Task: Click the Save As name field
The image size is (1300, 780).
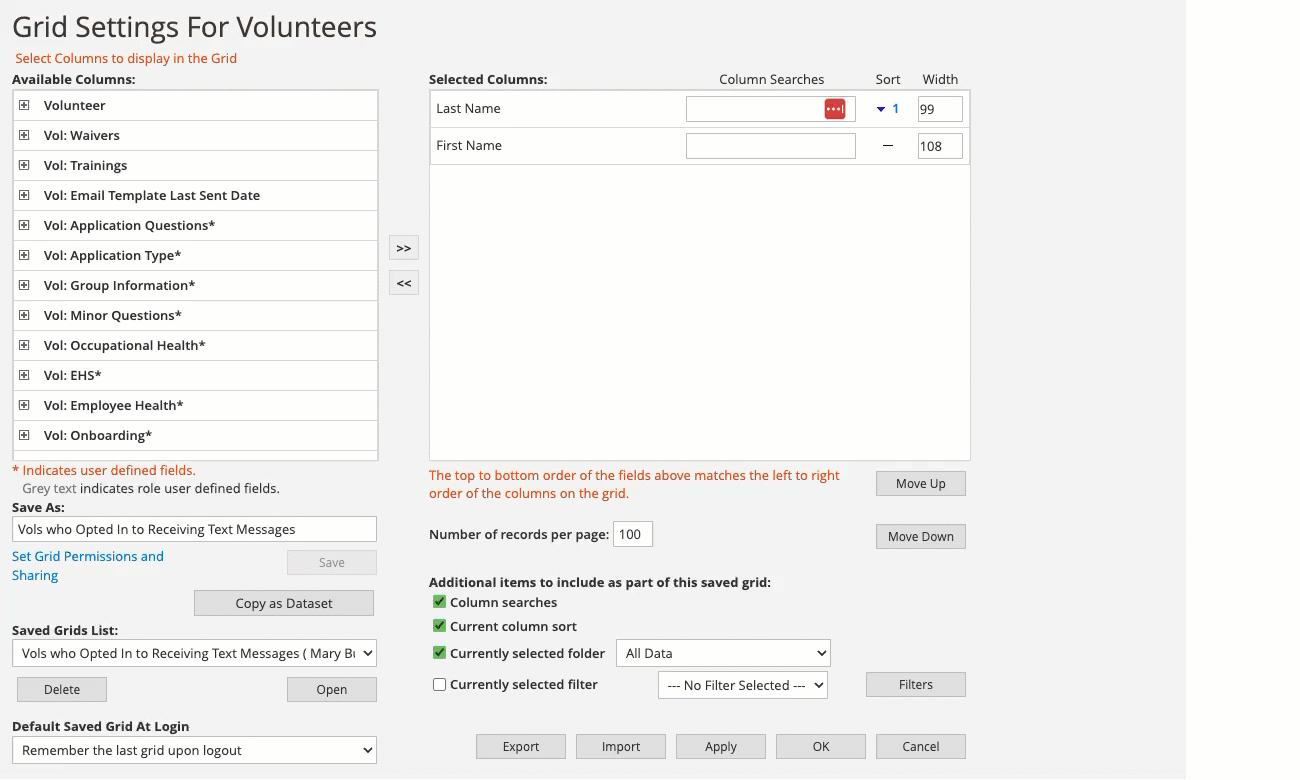Action: coord(194,529)
